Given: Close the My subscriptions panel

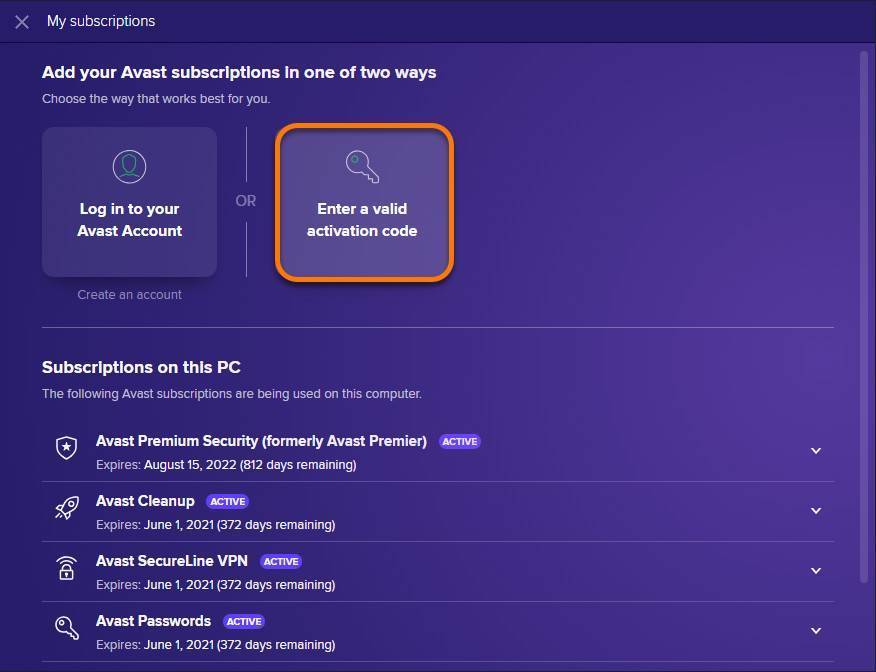Looking at the screenshot, I should pos(22,22).
